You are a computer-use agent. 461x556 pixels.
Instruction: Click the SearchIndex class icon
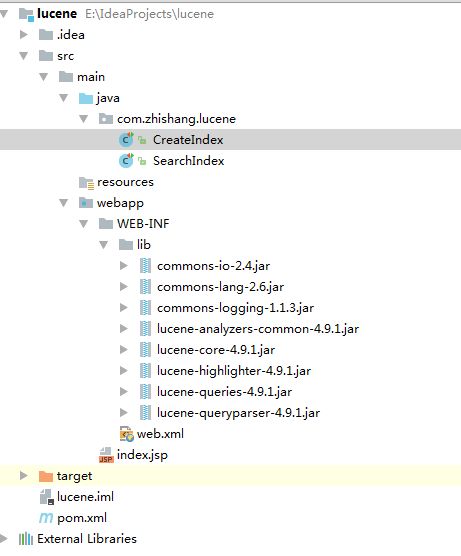(x=126, y=161)
